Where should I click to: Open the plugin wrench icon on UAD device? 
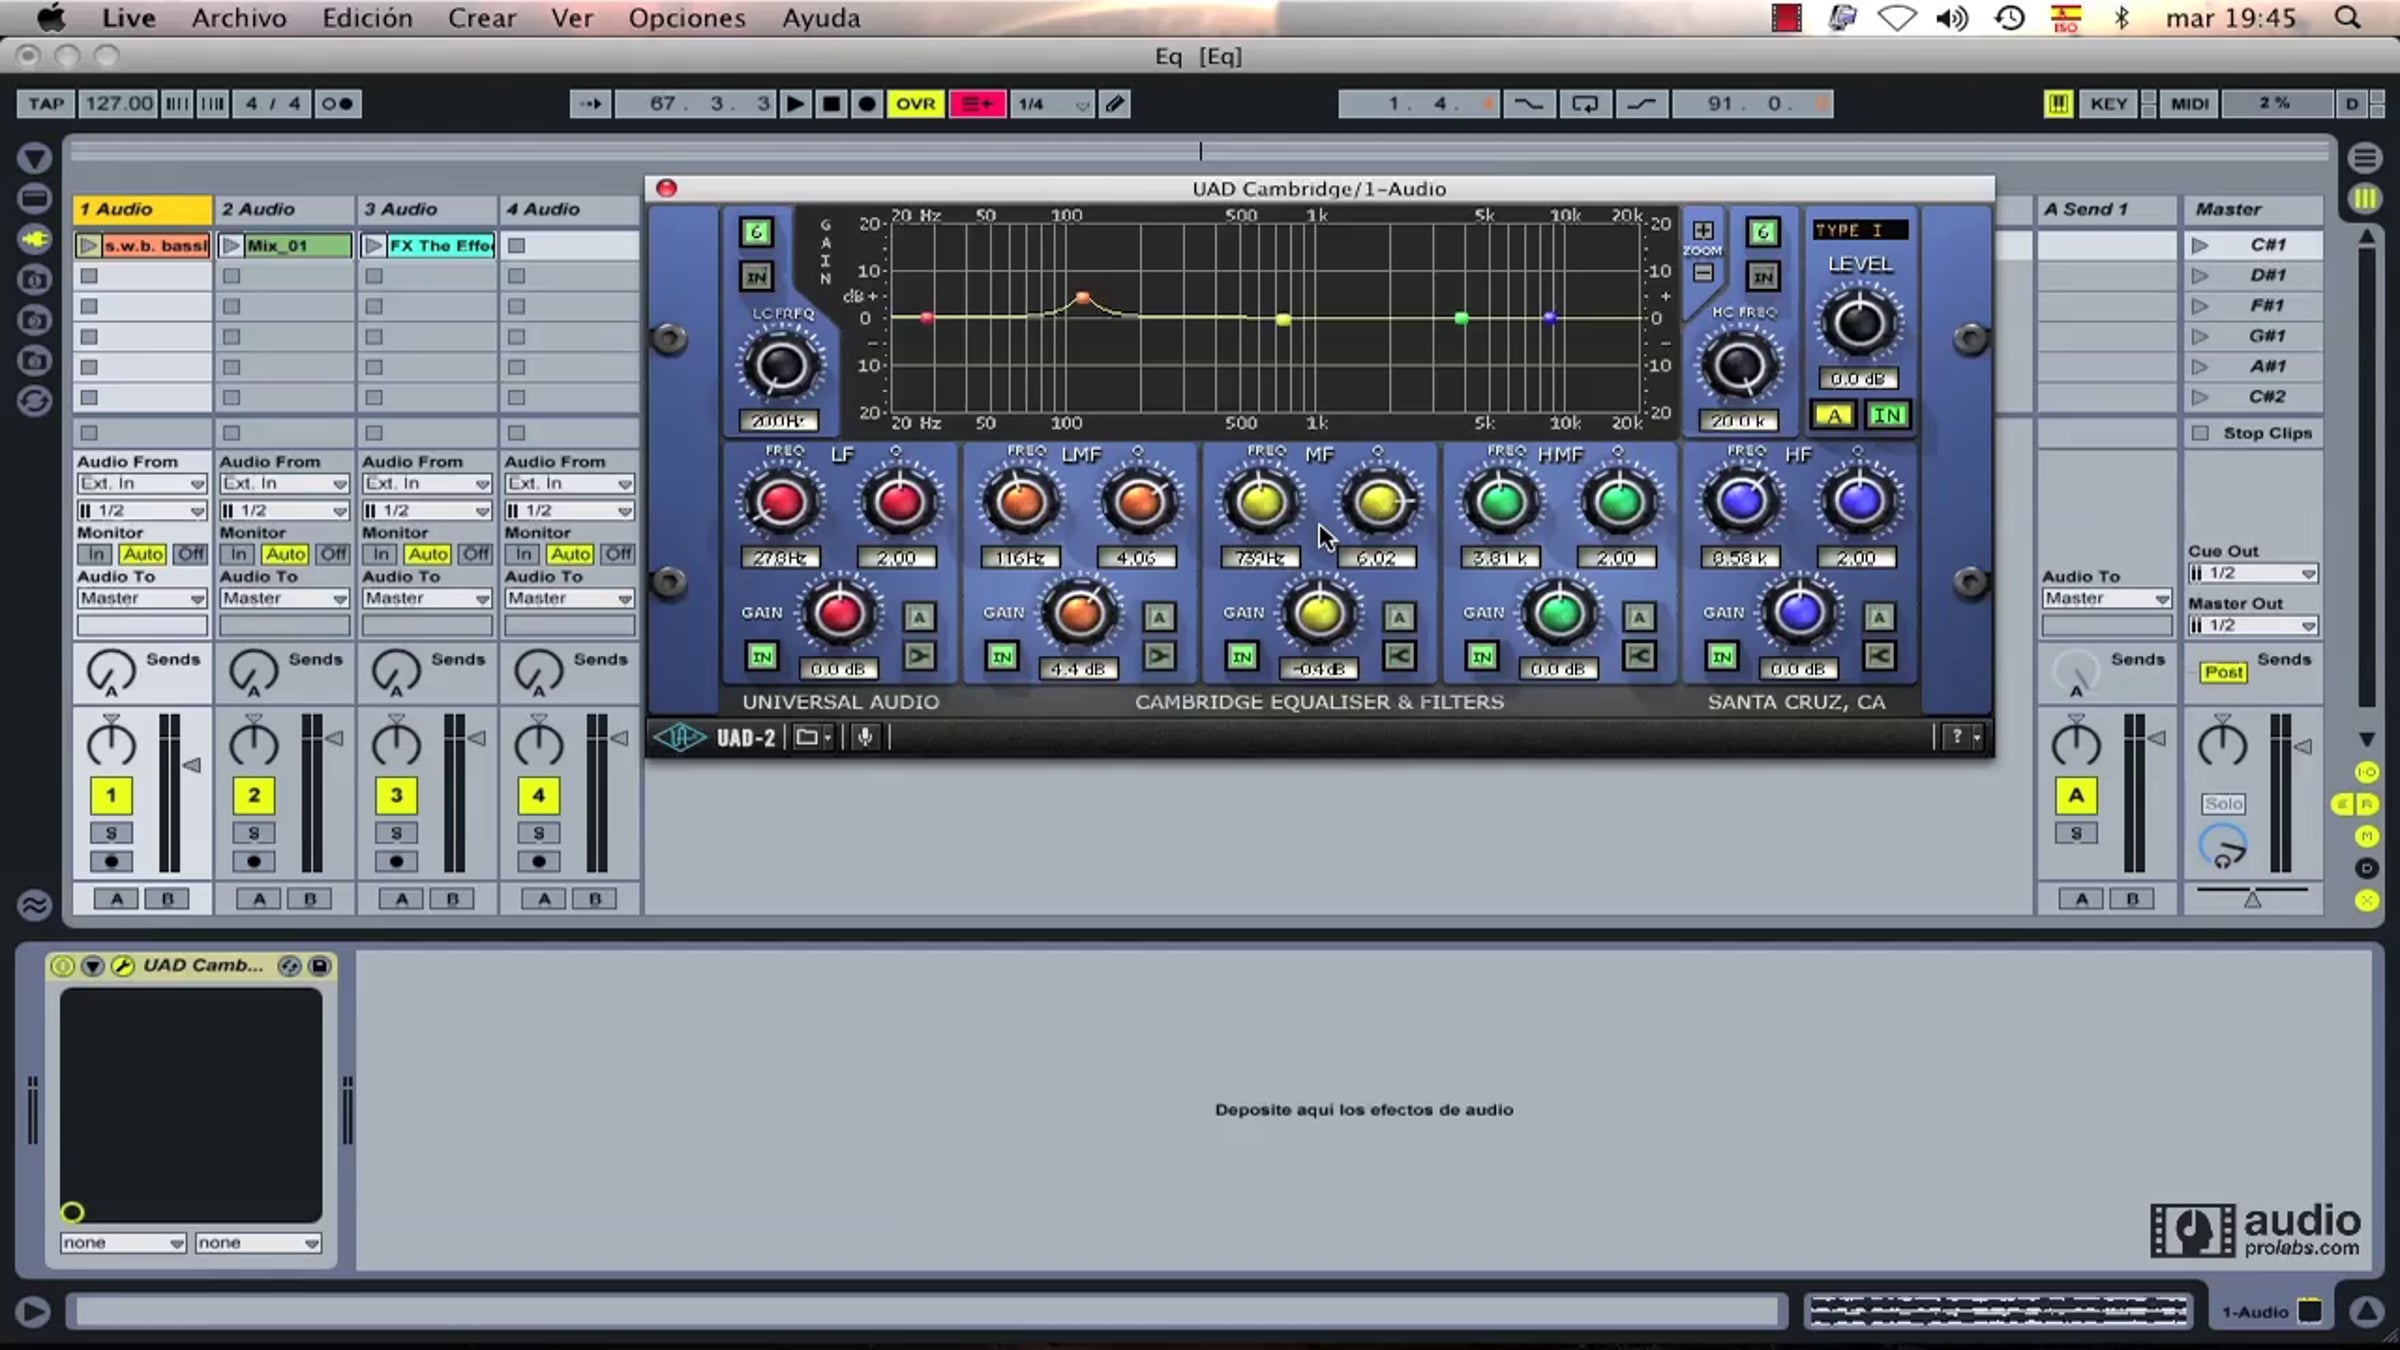[122, 966]
